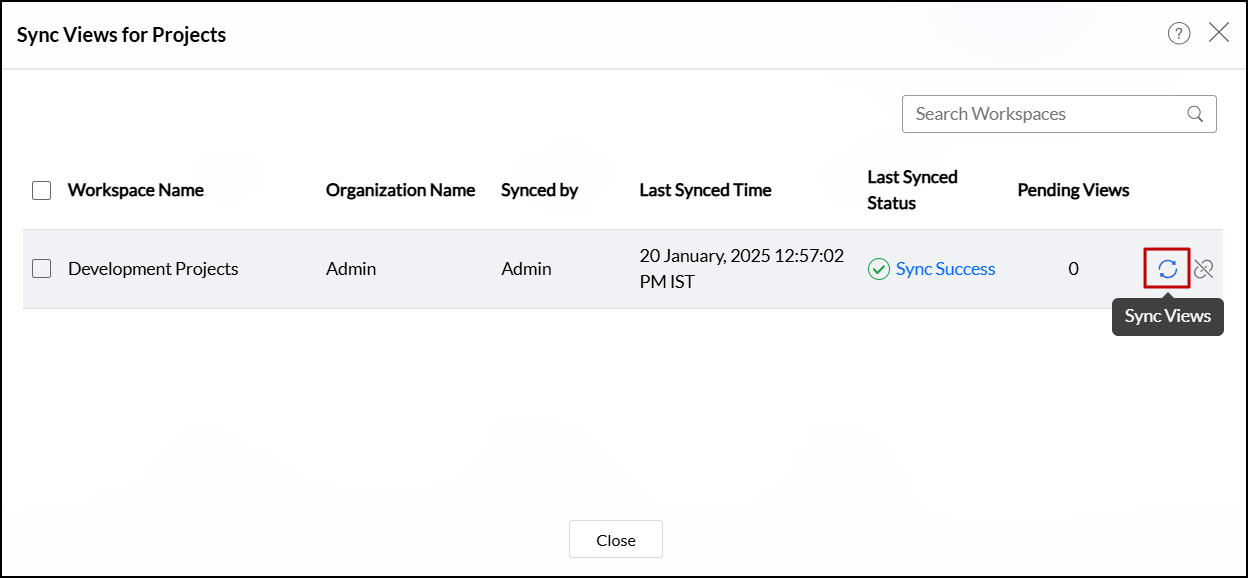Click the Pending Views column header
This screenshot has height=578, width=1248.
1073,190
